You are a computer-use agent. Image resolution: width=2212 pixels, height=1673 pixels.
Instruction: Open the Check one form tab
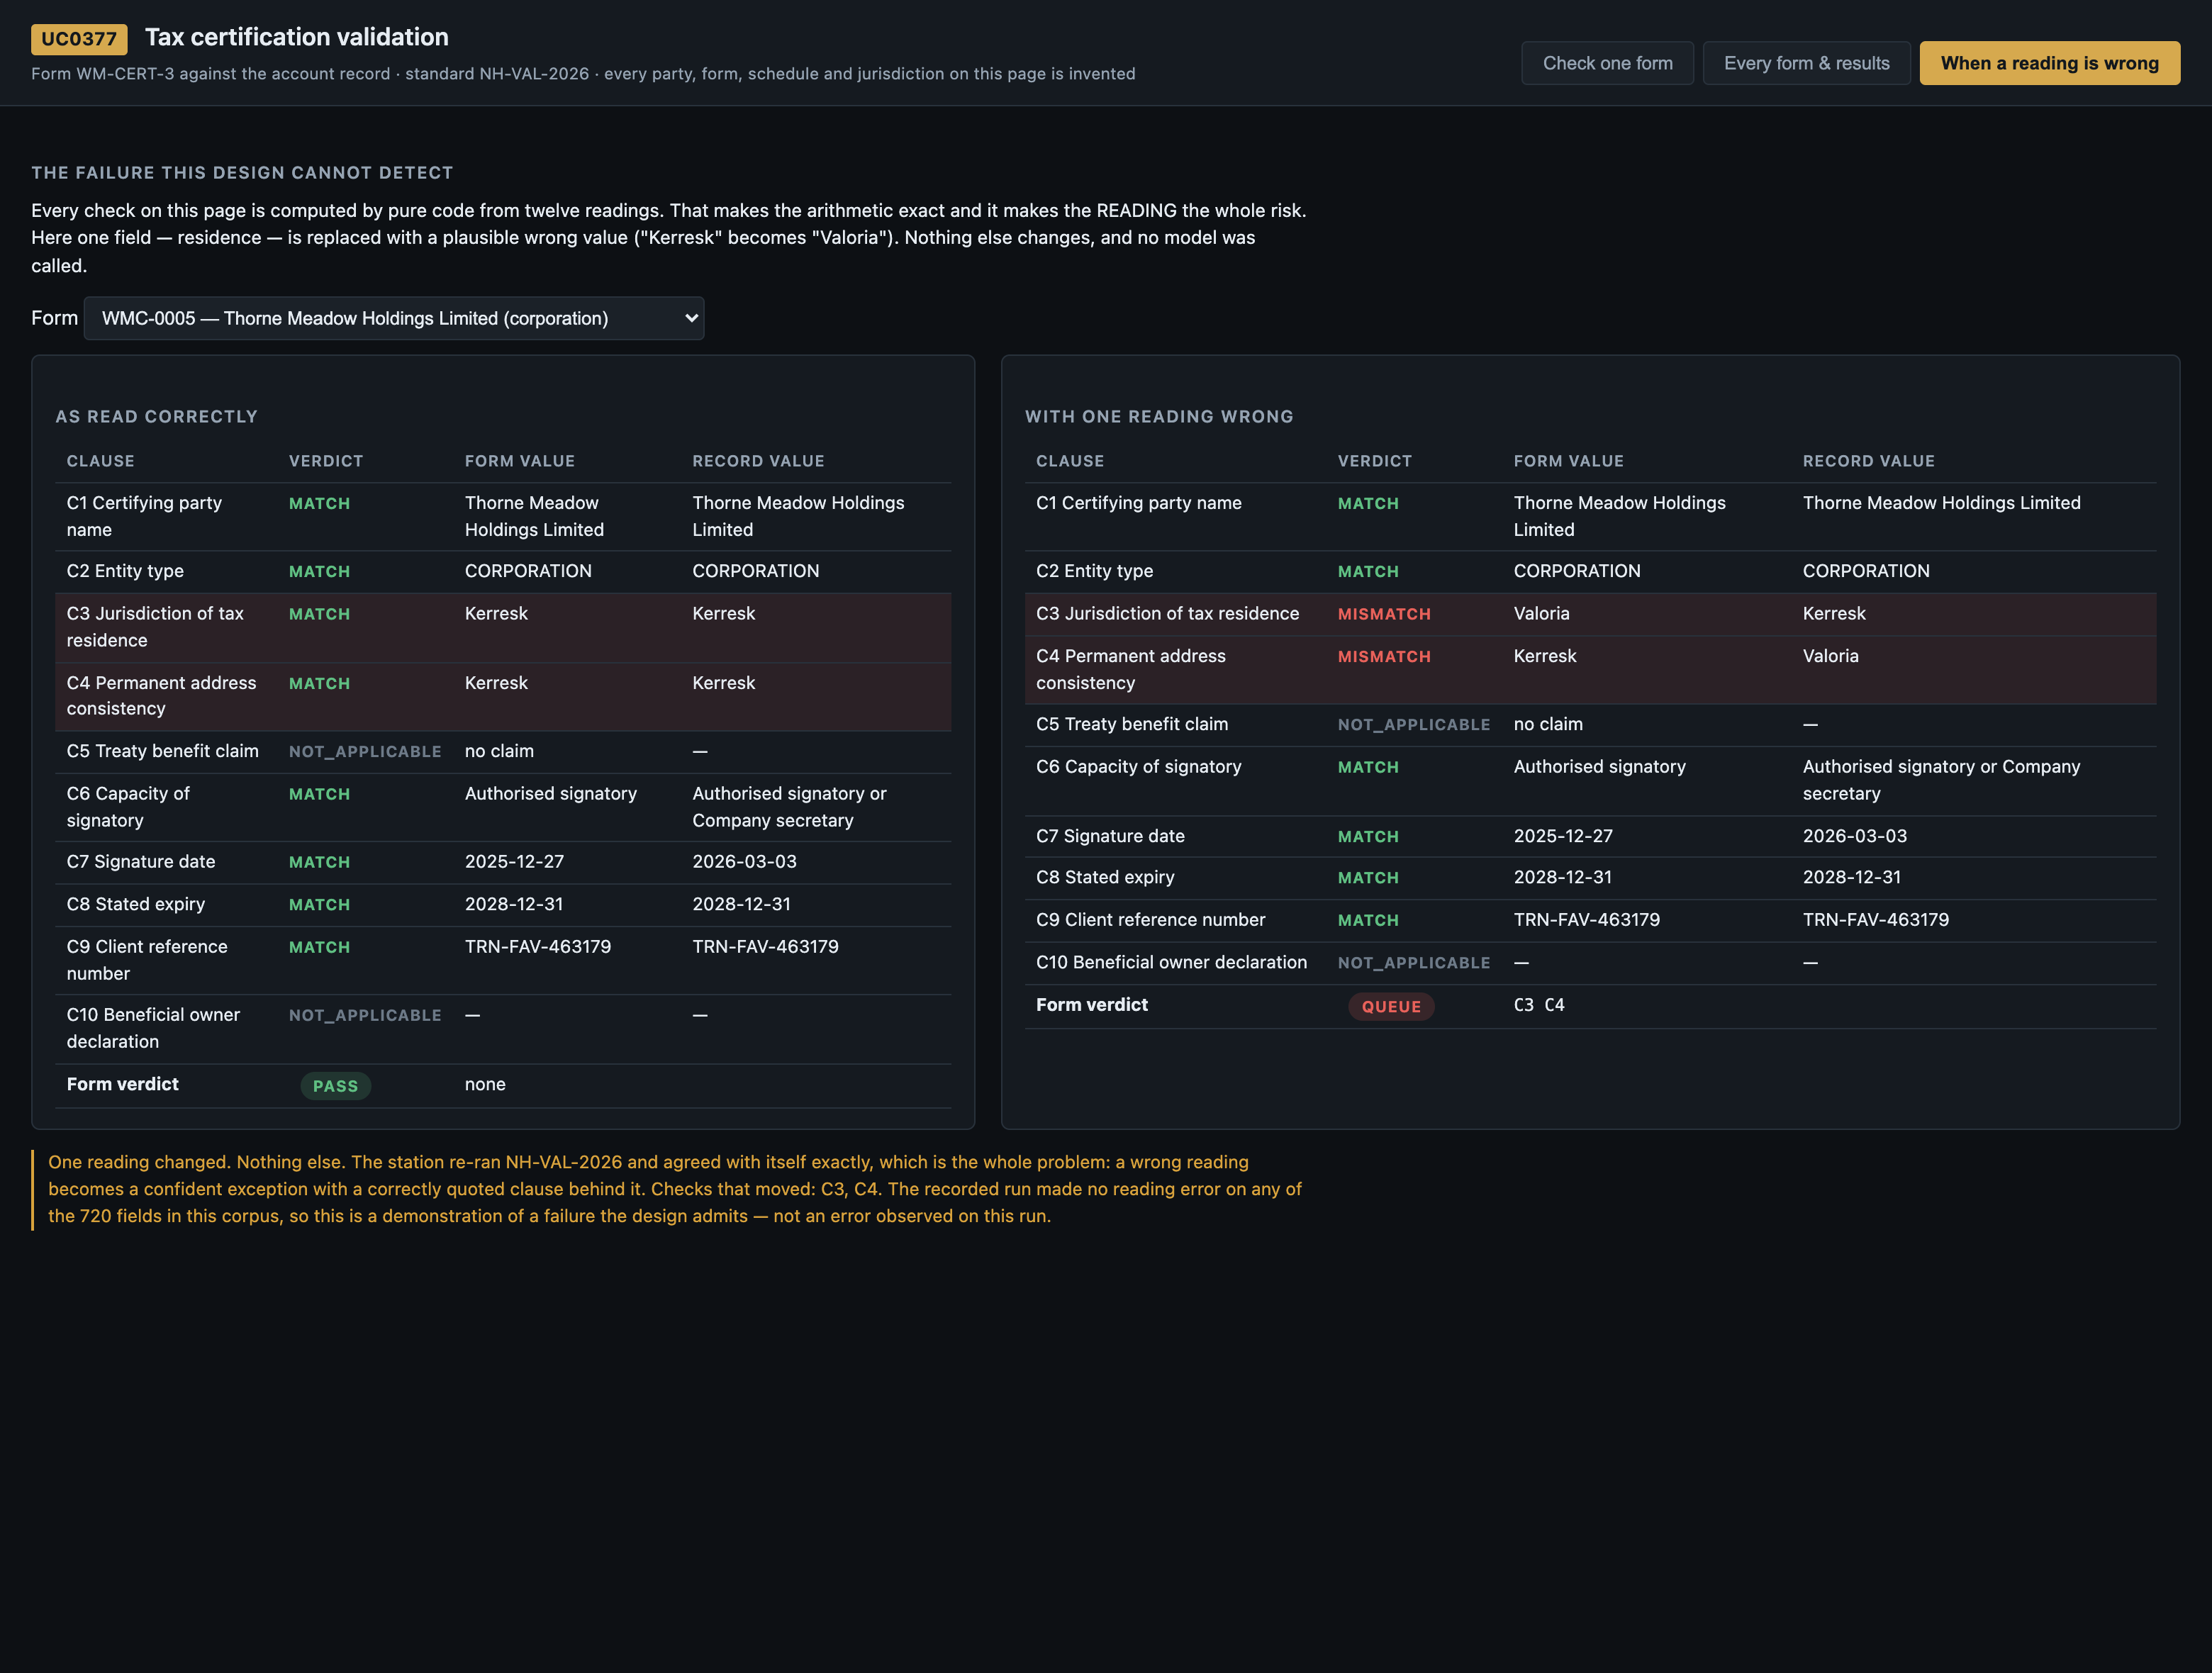[1607, 63]
